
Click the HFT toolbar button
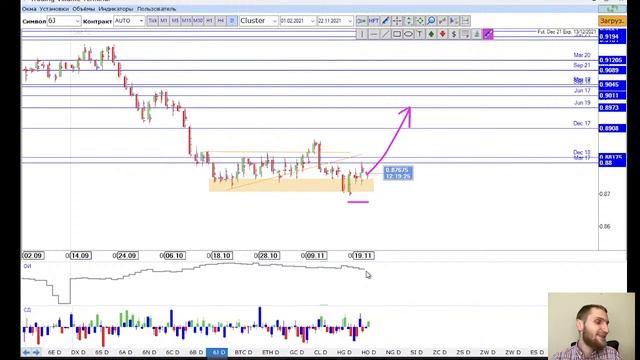click(x=373, y=20)
